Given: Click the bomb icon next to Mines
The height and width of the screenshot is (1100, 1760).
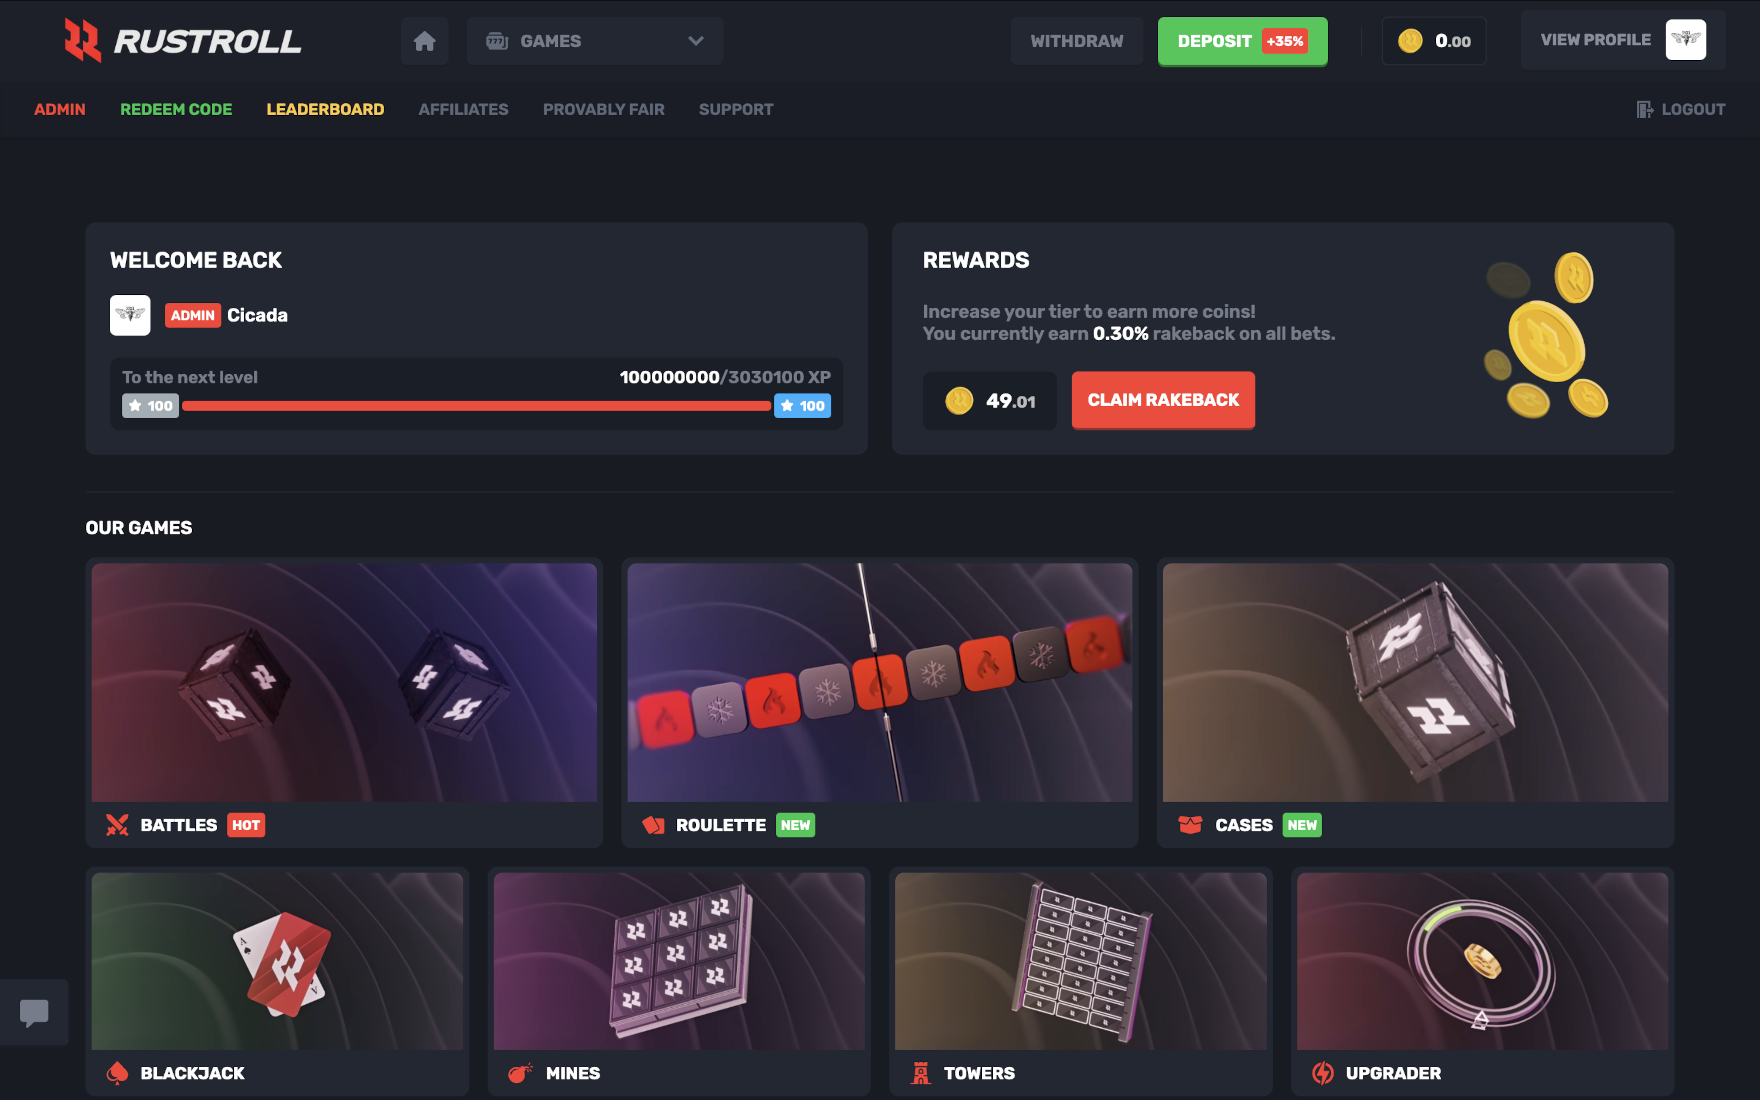Looking at the screenshot, I should point(519,1072).
